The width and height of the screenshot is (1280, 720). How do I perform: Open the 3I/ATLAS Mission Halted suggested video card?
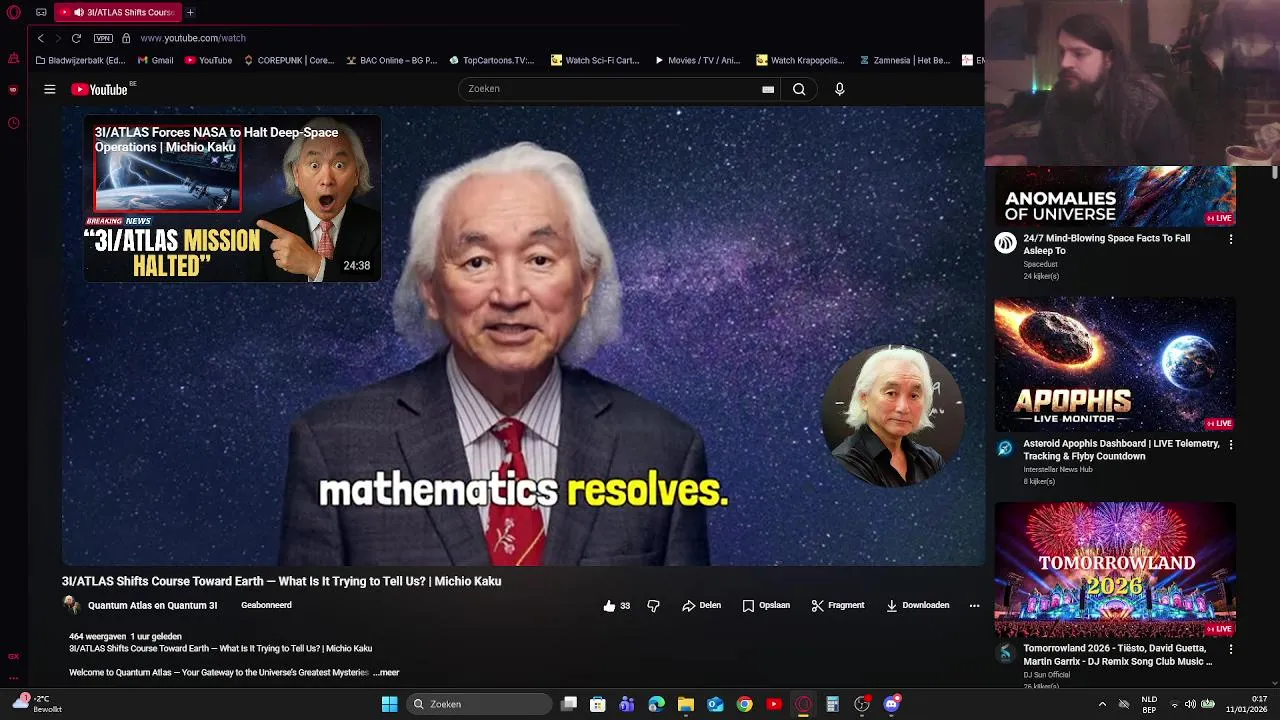[x=232, y=198]
